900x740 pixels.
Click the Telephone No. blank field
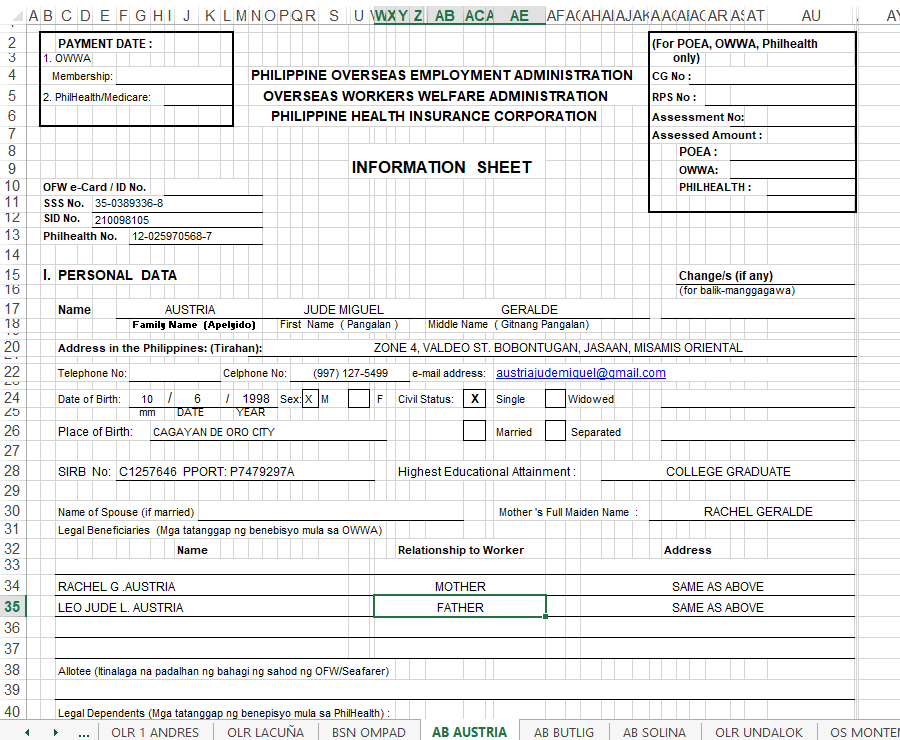click(174, 373)
